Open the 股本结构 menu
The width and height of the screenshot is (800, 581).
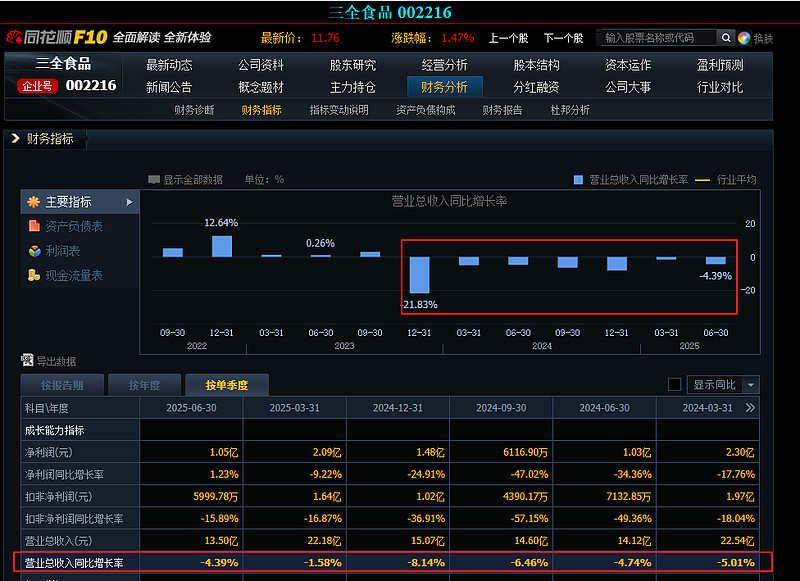(536, 65)
